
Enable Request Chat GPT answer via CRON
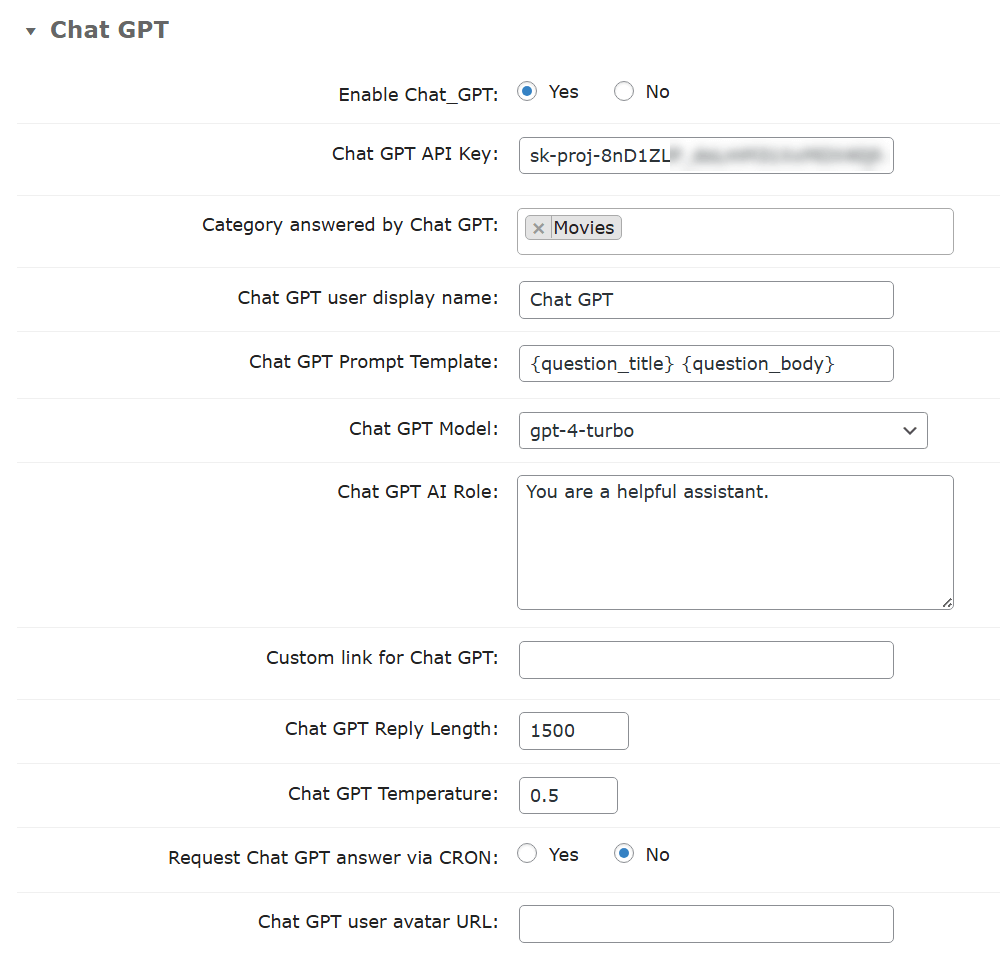(526, 854)
